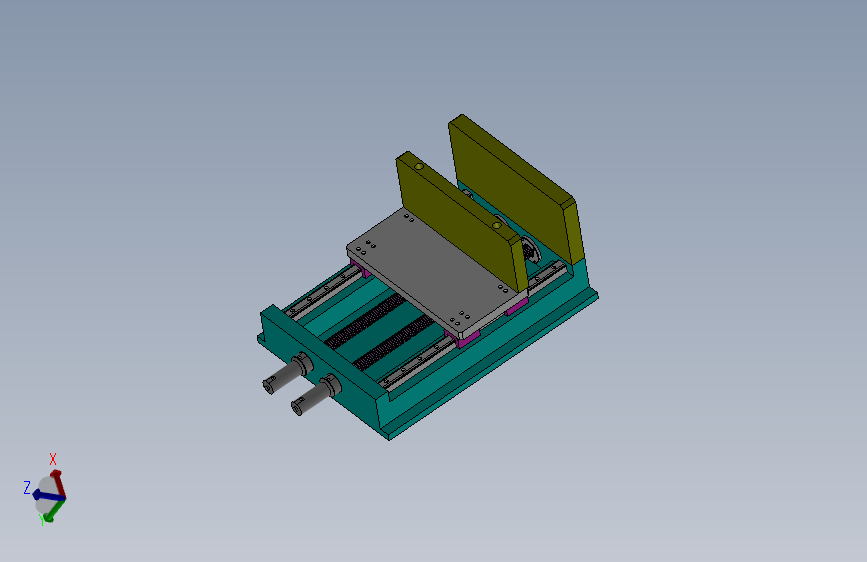Select the green Y-axis arrow of the triad
This screenshot has width=867, height=562.
[x=54, y=510]
